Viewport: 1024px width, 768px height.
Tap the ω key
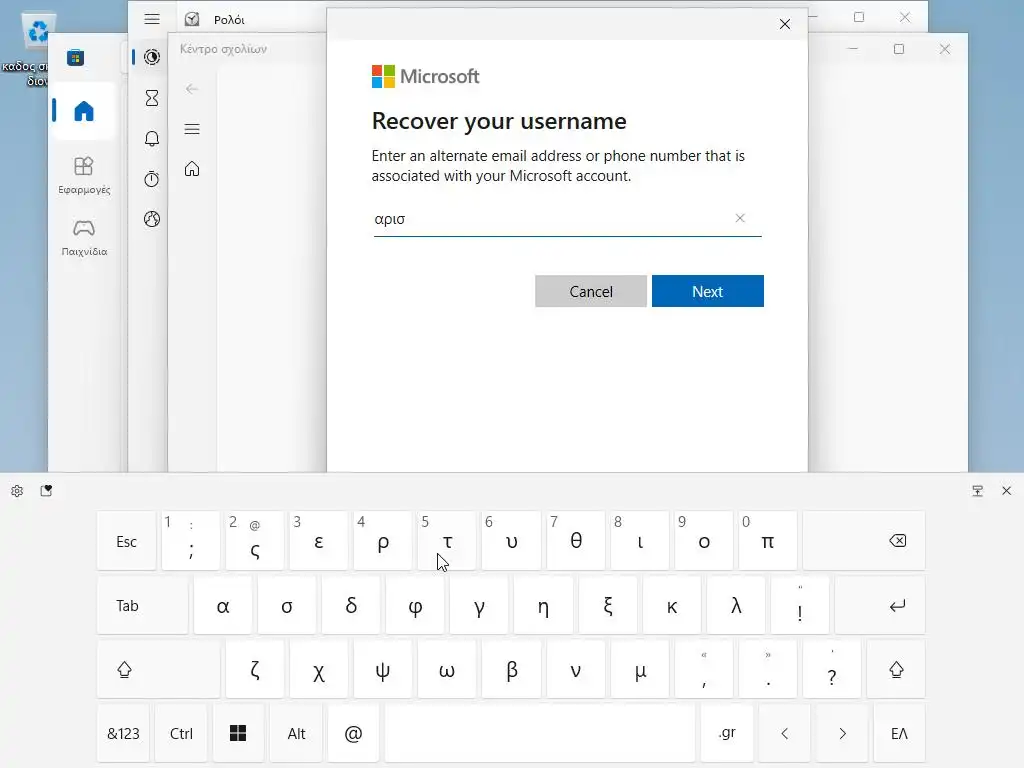tap(447, 669)
